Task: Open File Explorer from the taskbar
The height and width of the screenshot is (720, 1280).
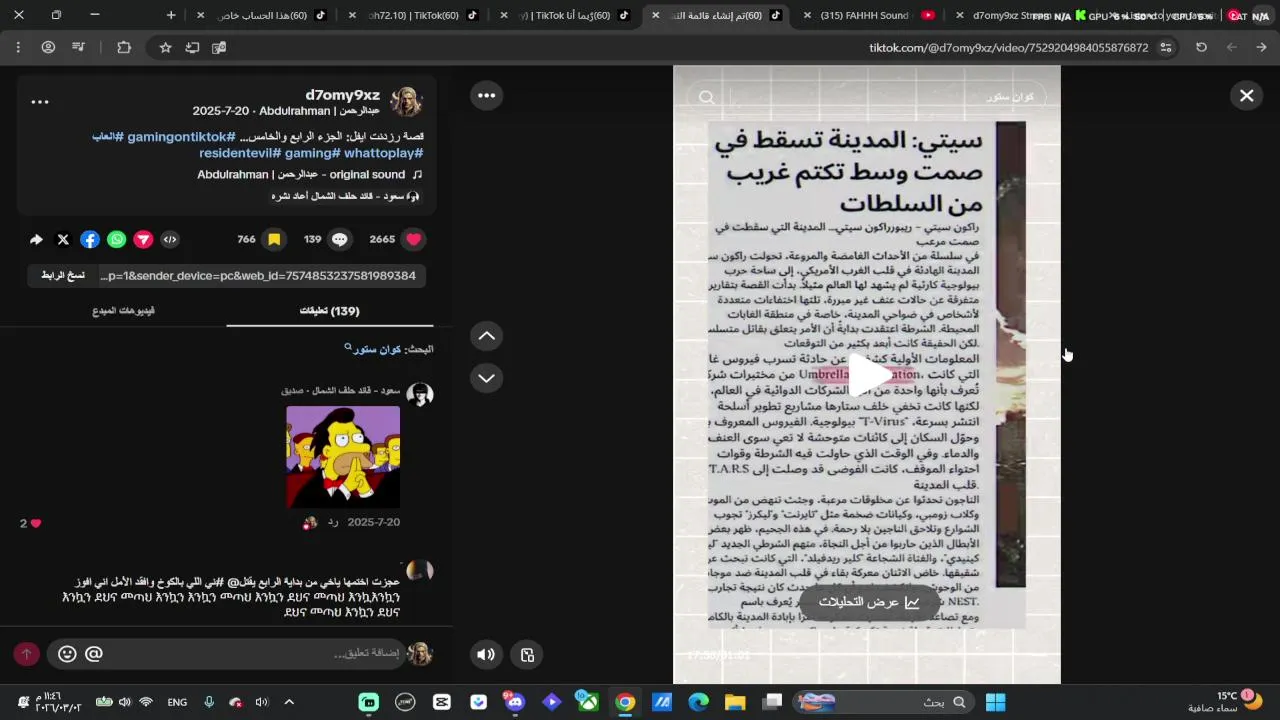Action: pos(735,702)
